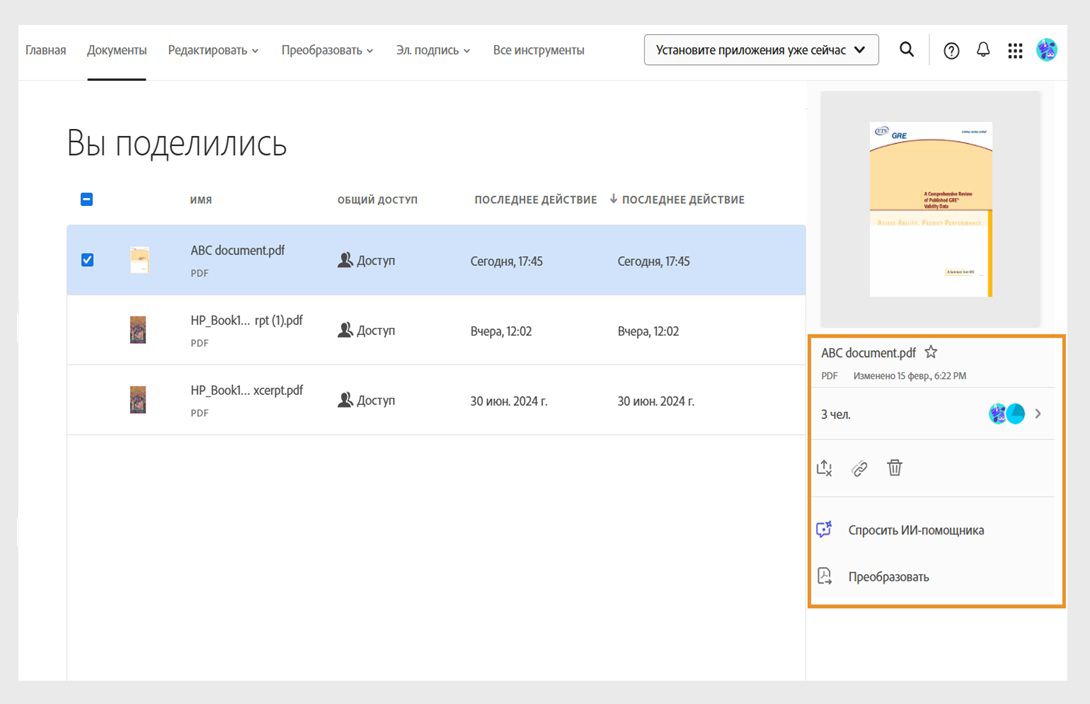
Task: Click the AI assistant icon
Action: [824, 530]
